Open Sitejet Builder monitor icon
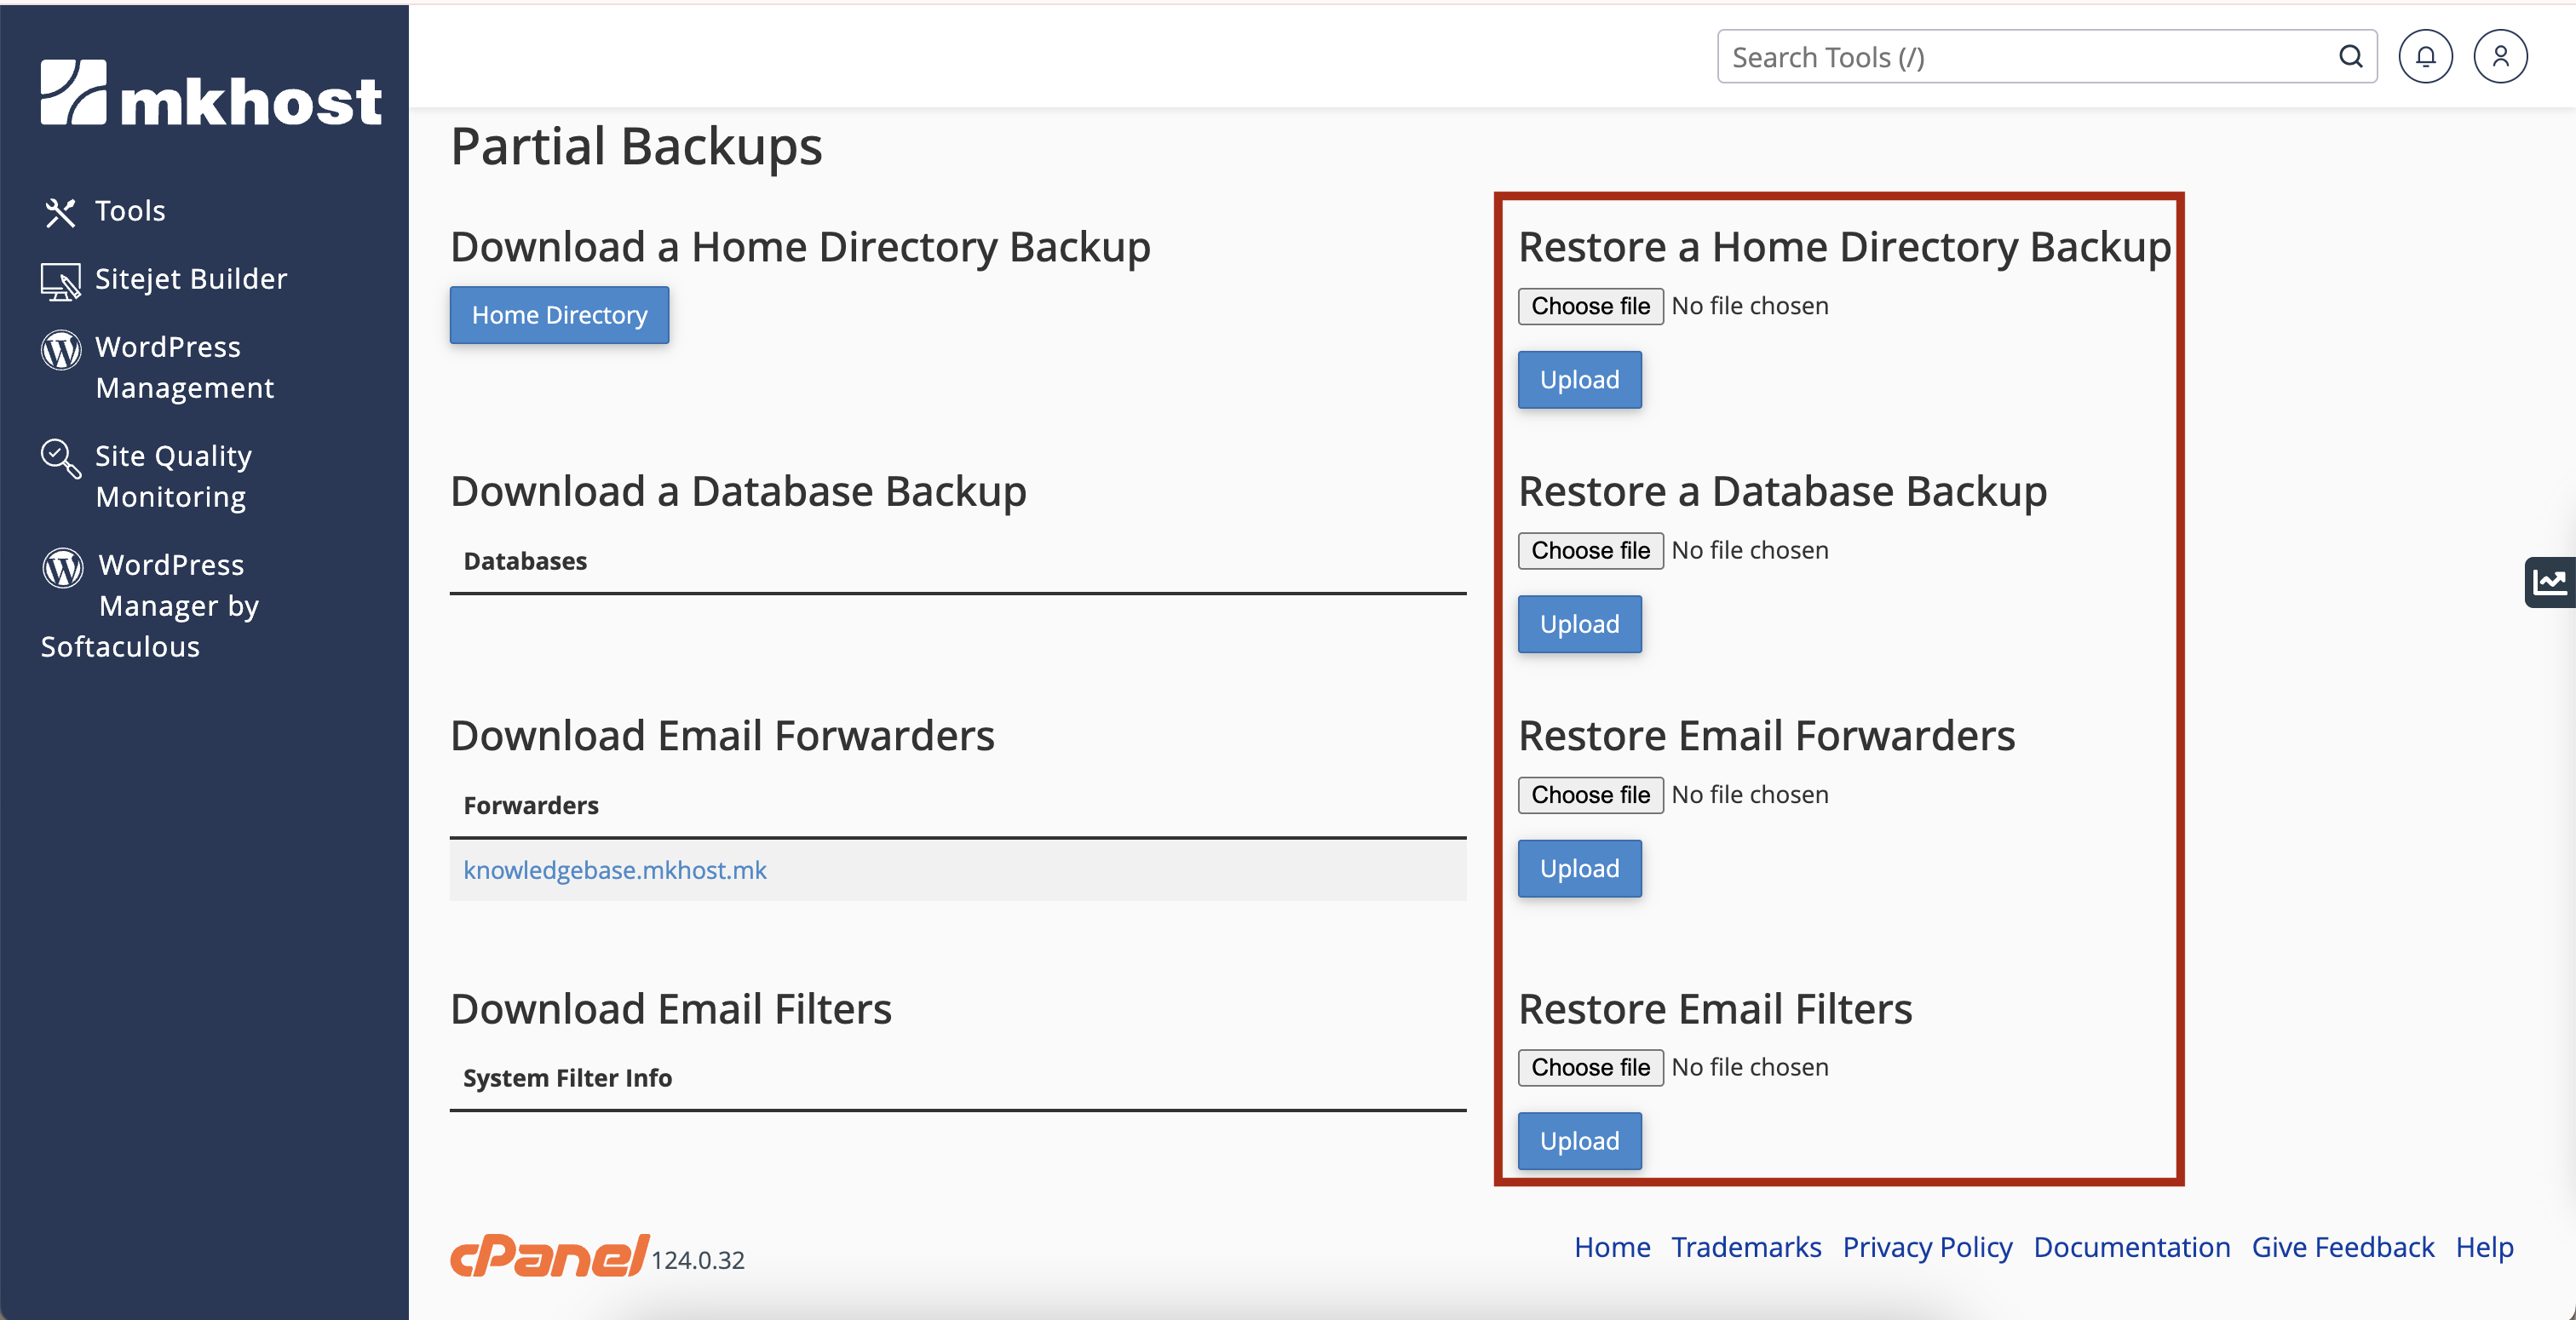Screen dimensions: 2576x1320 (x=60, y=281)
